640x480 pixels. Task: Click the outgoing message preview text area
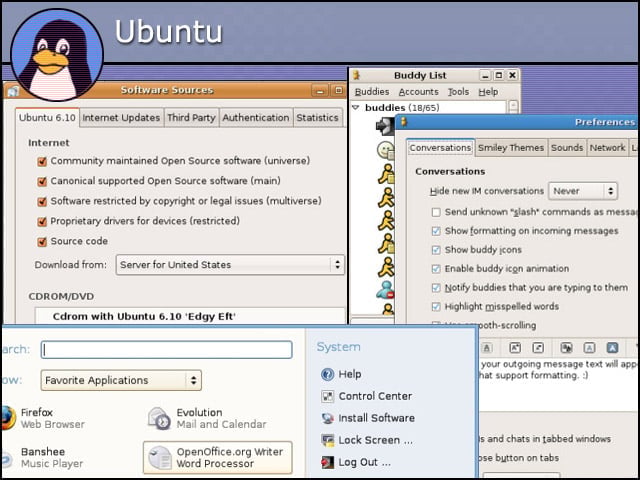click(559, 384)
